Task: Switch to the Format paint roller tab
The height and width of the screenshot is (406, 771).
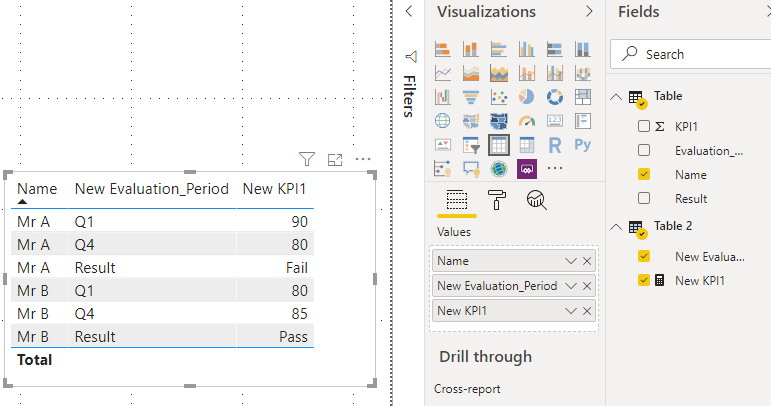Action: pos(496,200)
